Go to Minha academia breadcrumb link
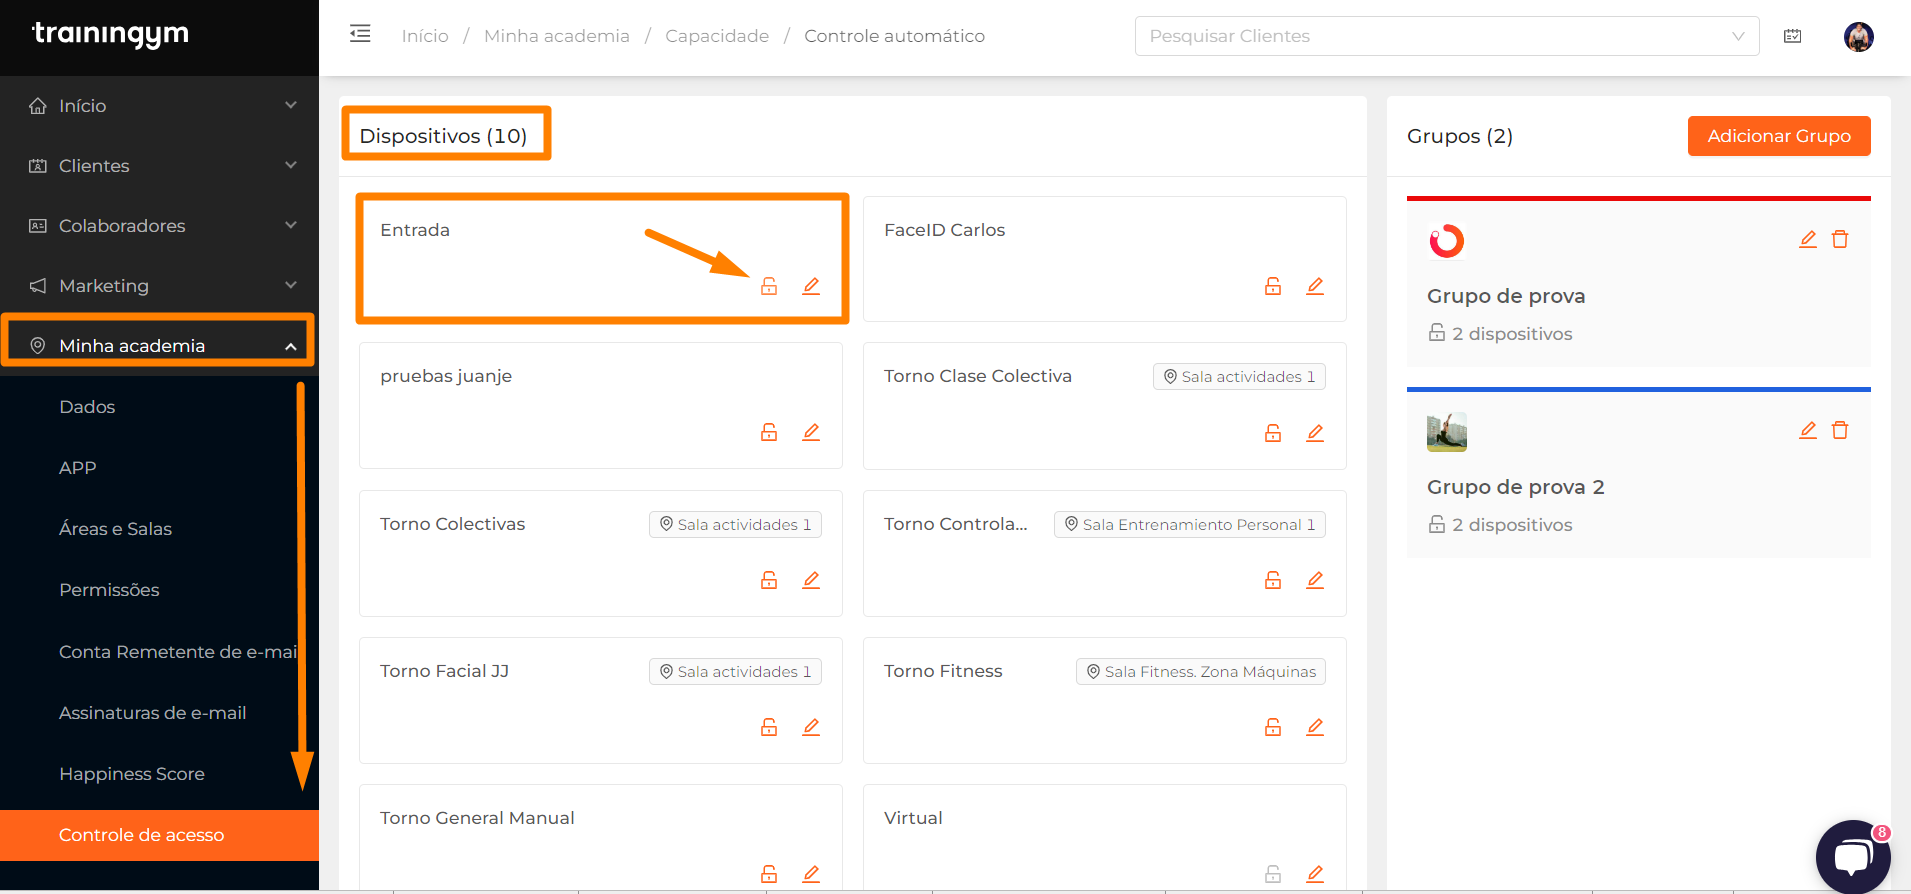 (x=557, y=36)
